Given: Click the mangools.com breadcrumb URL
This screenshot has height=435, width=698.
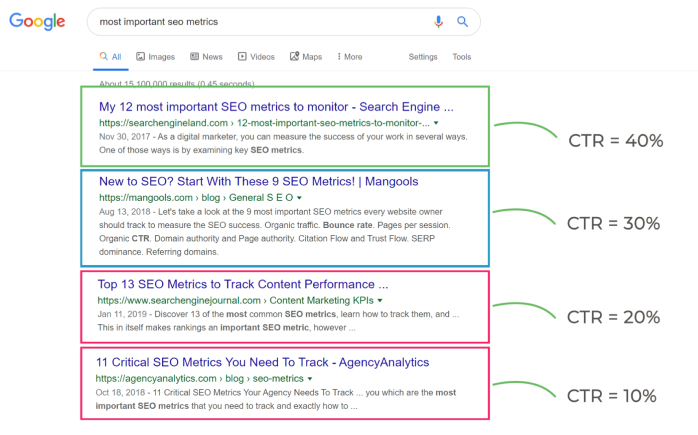Looking at the screenshot, I should (196, 198).
